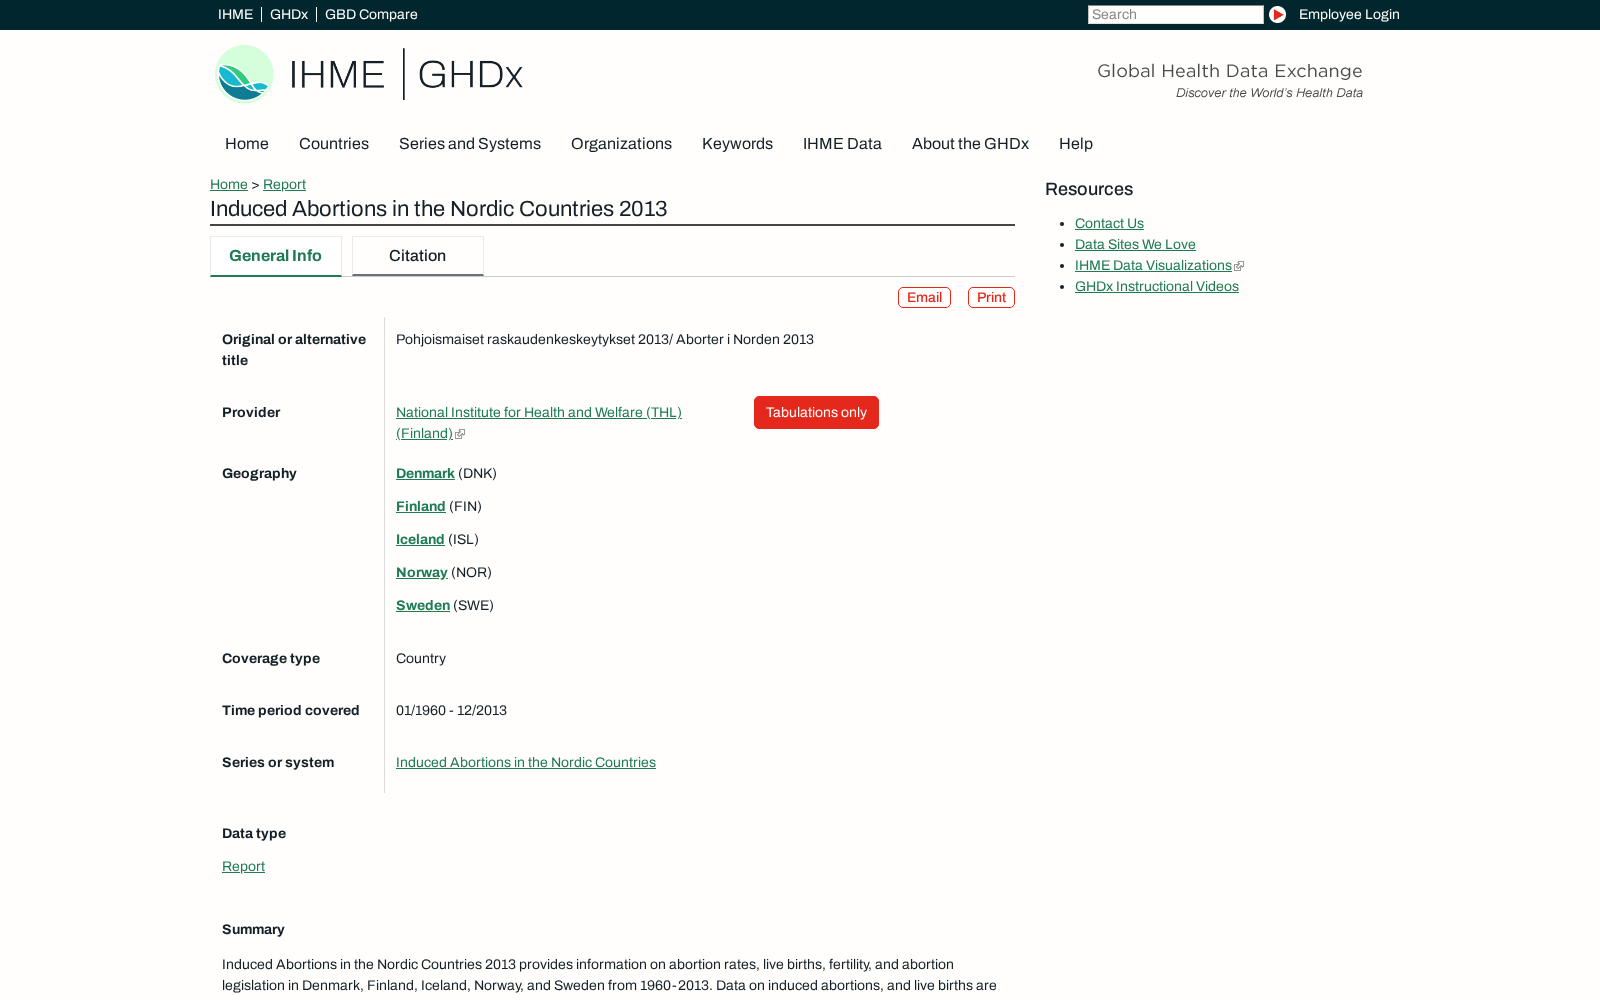The height and width of the screenshot is (1000, 1600).
Task: Open Norway geography link
Action: click(421, 573)
